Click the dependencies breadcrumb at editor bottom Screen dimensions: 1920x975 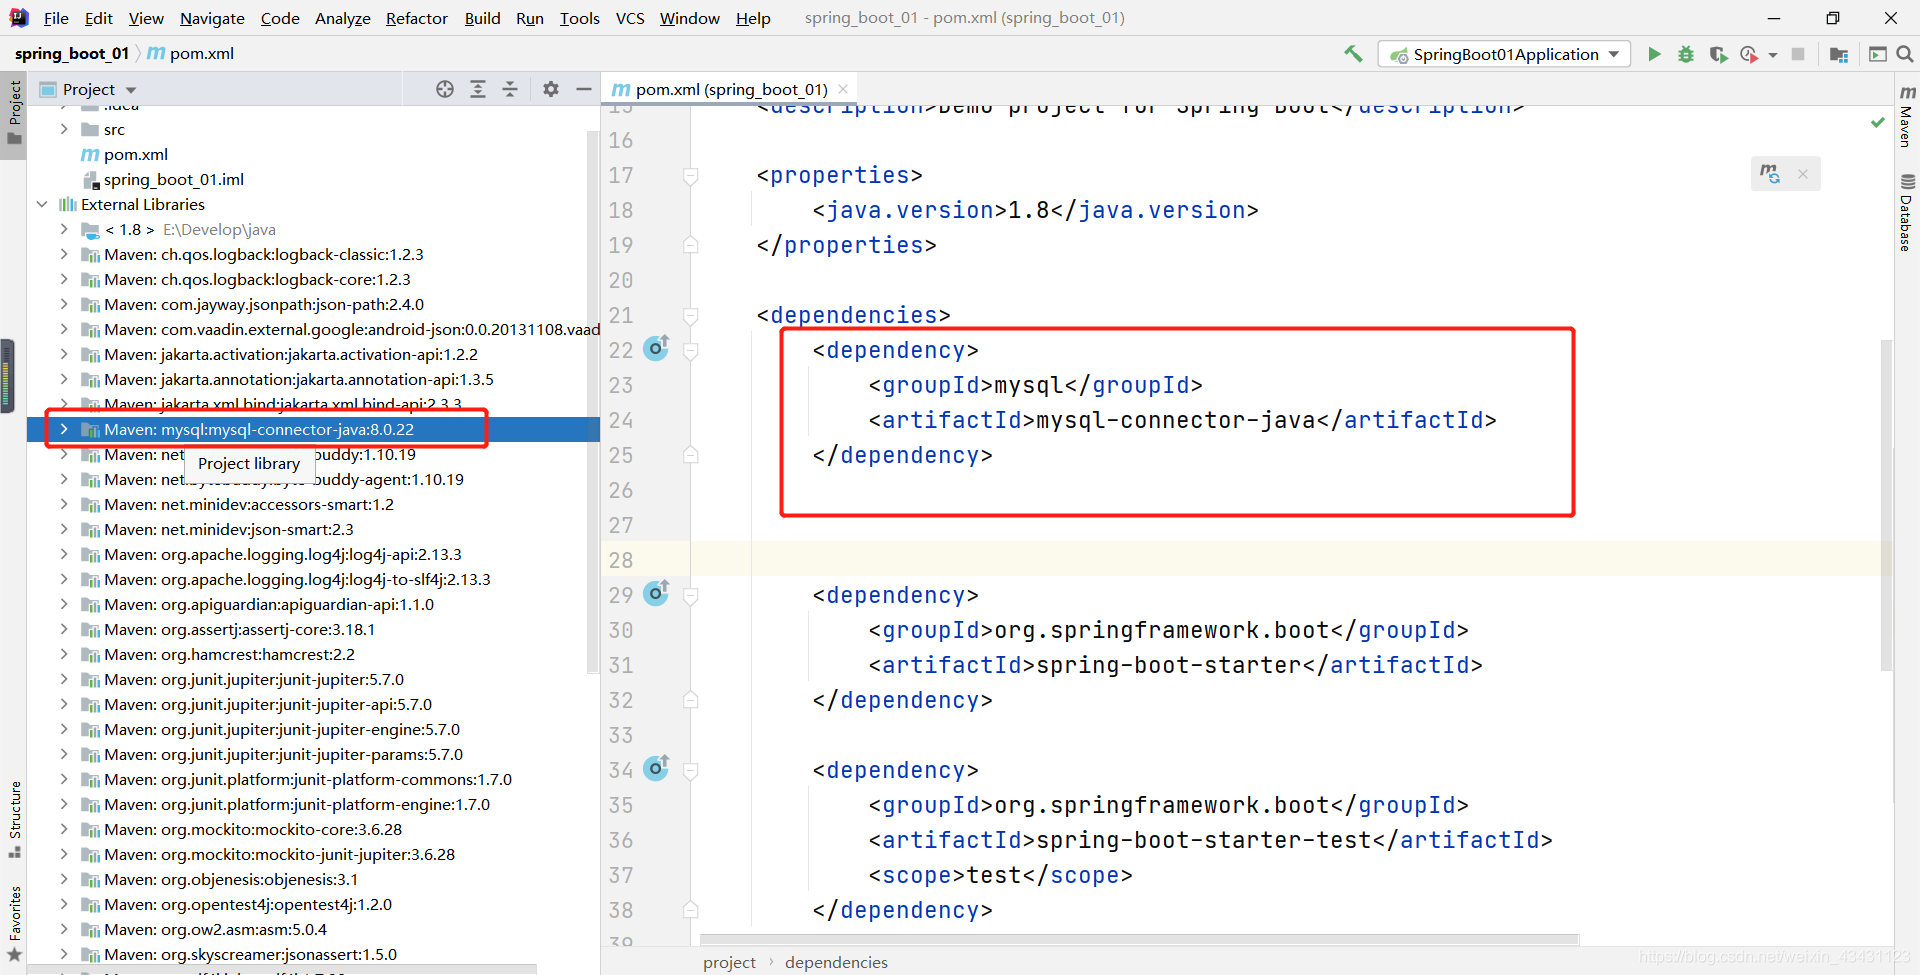pos(836,962)
